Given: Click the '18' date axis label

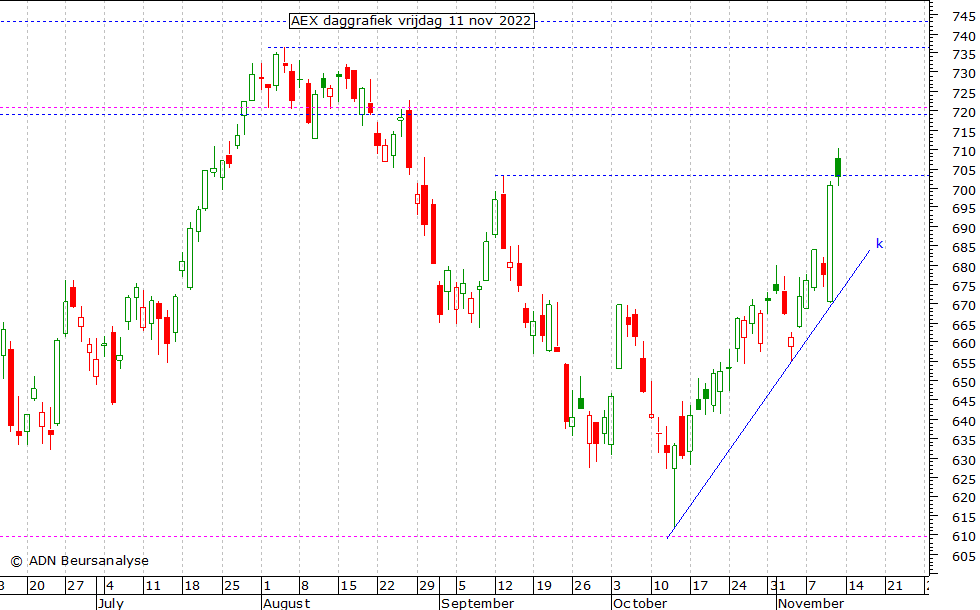Looking at the screenshot, I should tap(192, 586).
